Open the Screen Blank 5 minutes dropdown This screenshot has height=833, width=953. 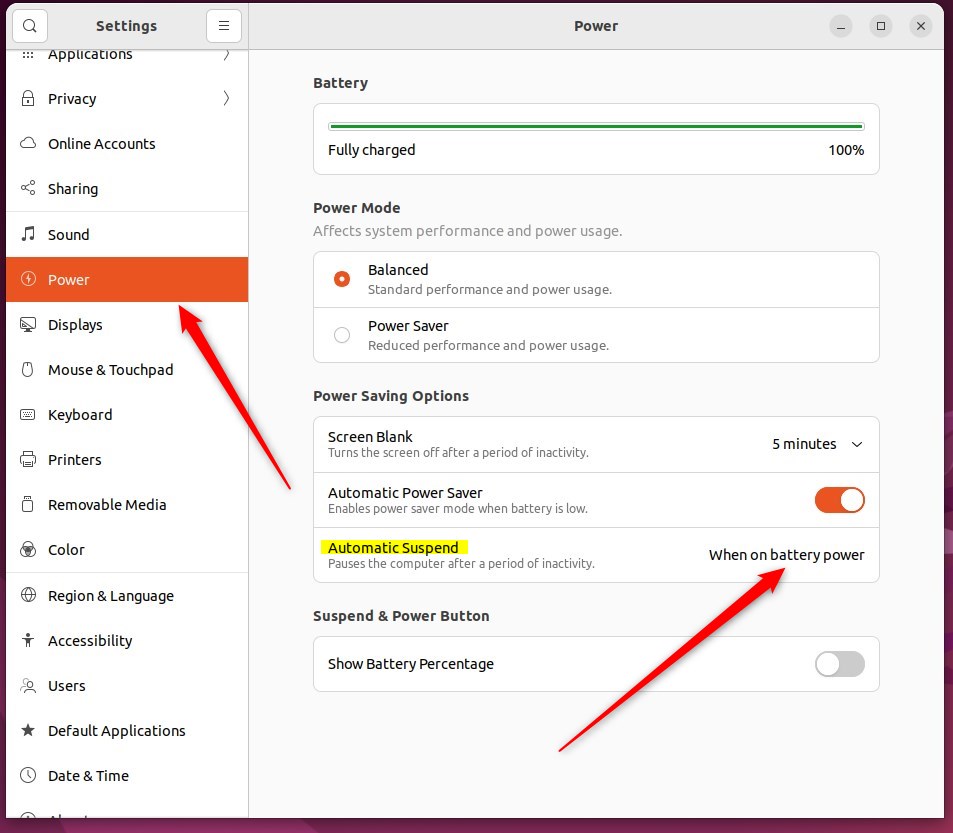pos(817,444)
